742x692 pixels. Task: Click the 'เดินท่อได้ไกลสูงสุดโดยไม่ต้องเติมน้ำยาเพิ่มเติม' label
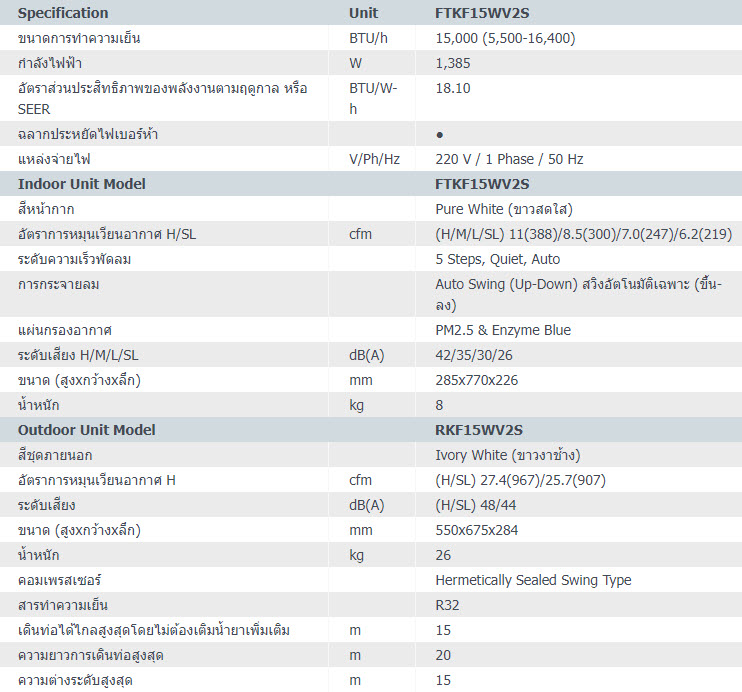(x=153, y=630)
